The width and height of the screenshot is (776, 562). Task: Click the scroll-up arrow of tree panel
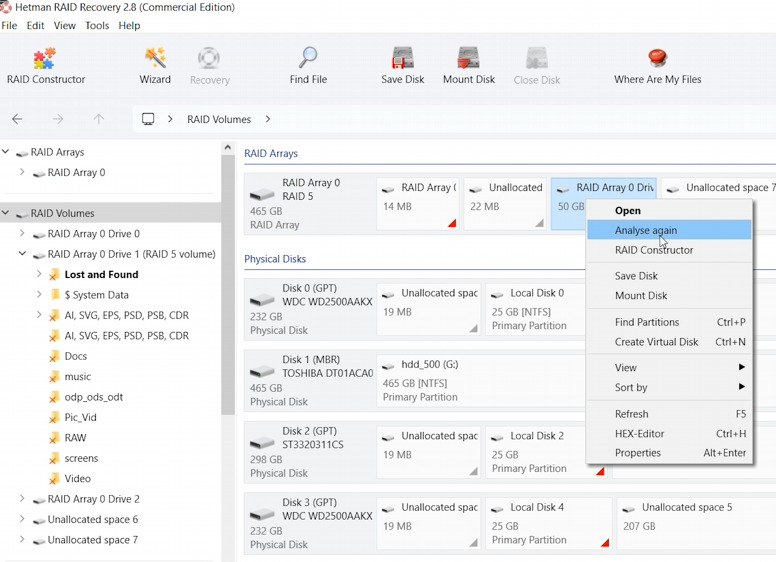228,147
